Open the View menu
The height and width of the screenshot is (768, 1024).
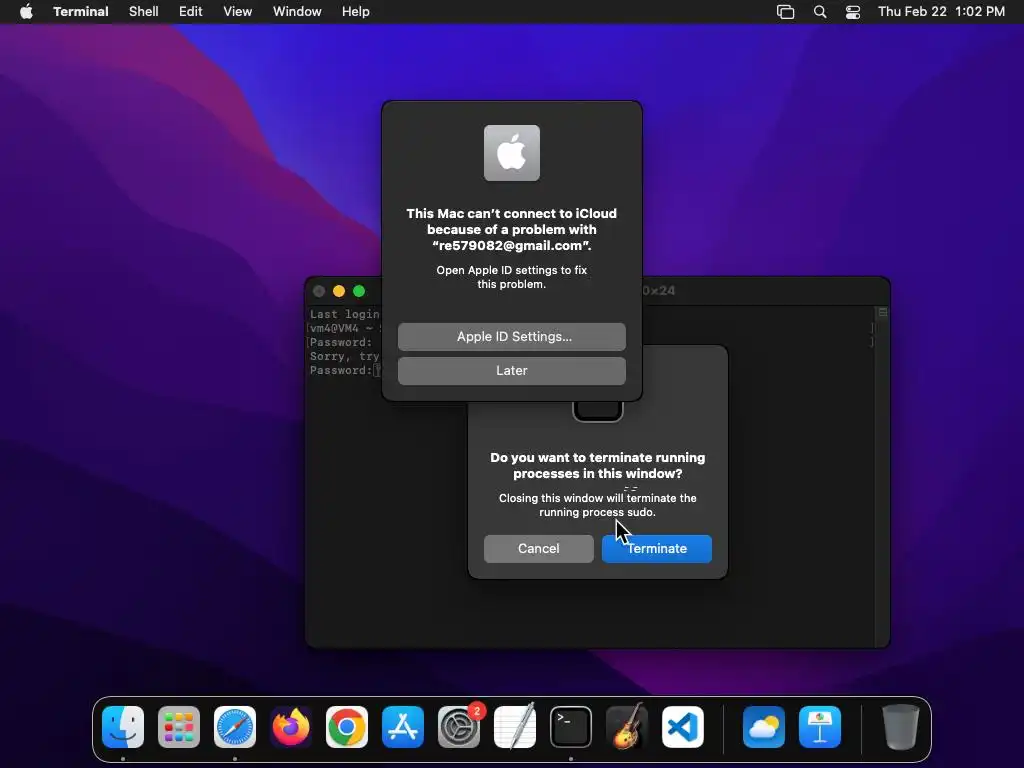(238, 12)
